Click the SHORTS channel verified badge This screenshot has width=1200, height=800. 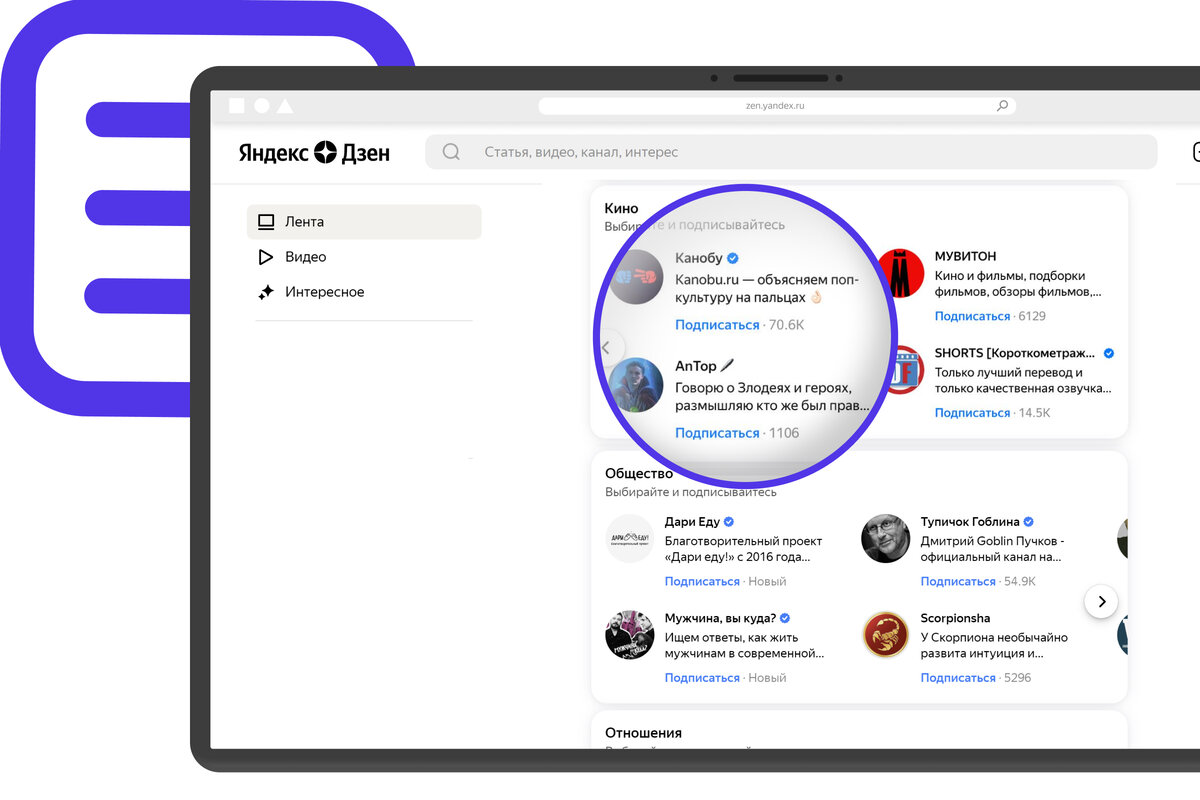(x=1108, y=353)
